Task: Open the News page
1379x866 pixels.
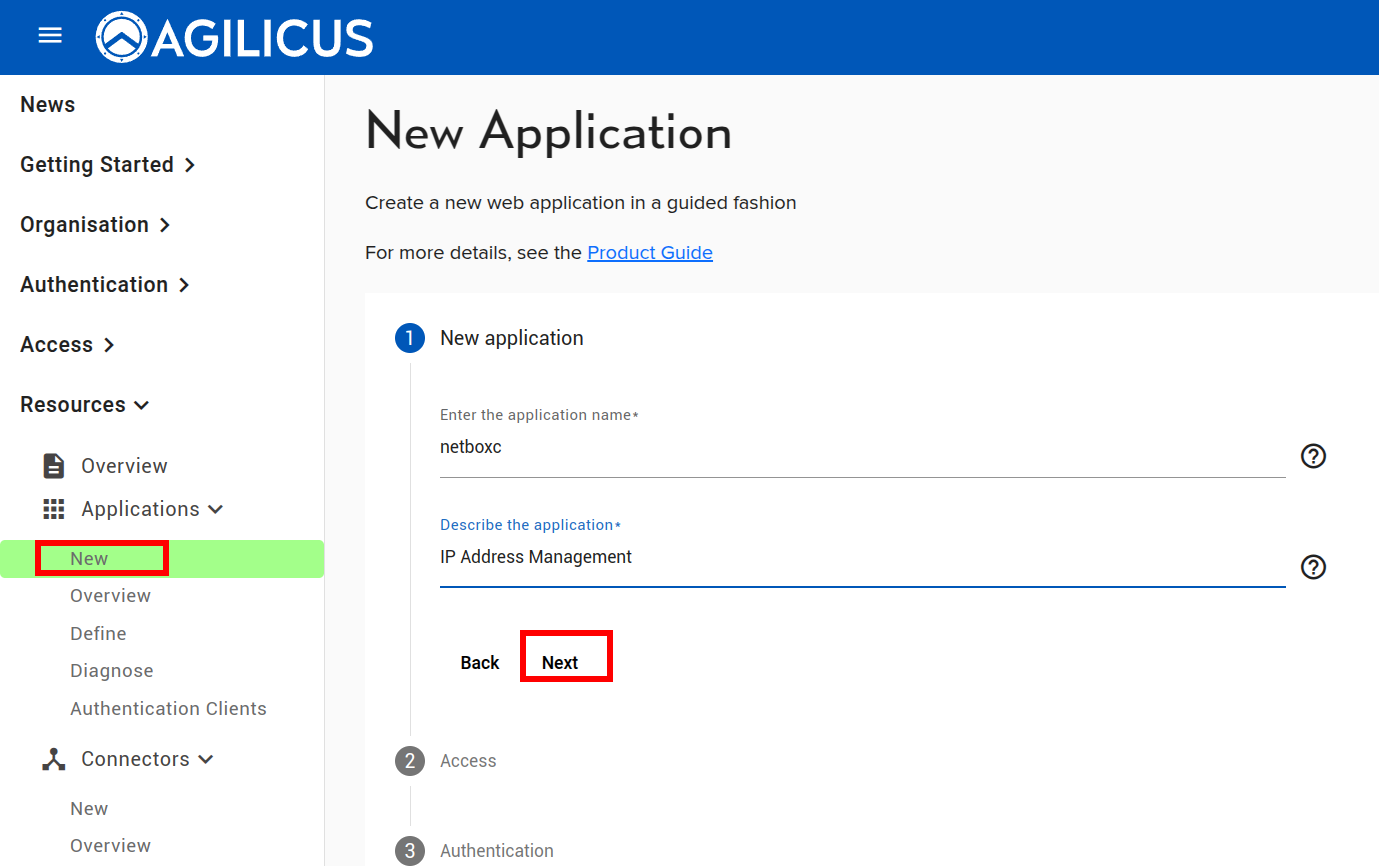Action: point(47,104)
